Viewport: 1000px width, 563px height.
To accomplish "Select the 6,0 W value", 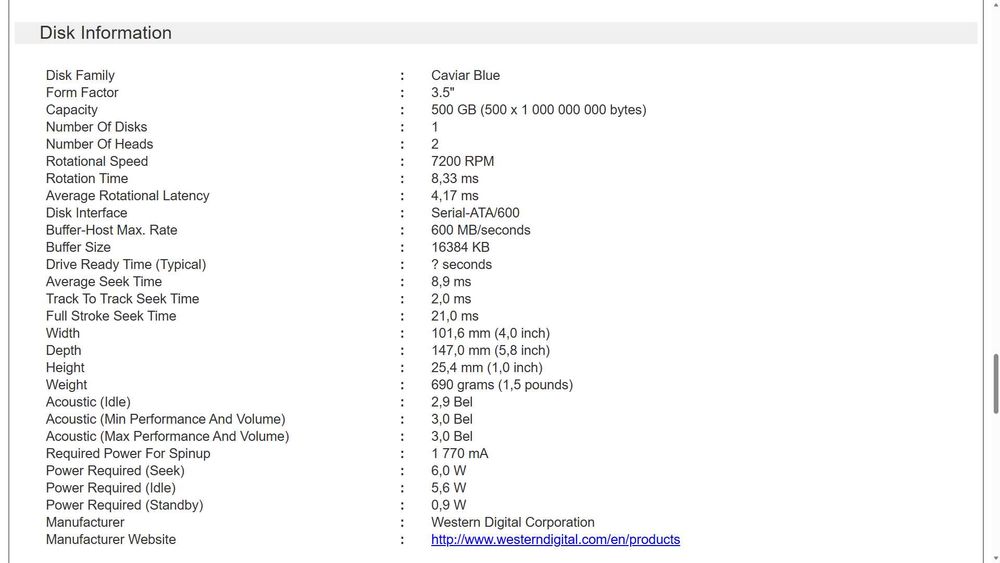I will (448, 471).
